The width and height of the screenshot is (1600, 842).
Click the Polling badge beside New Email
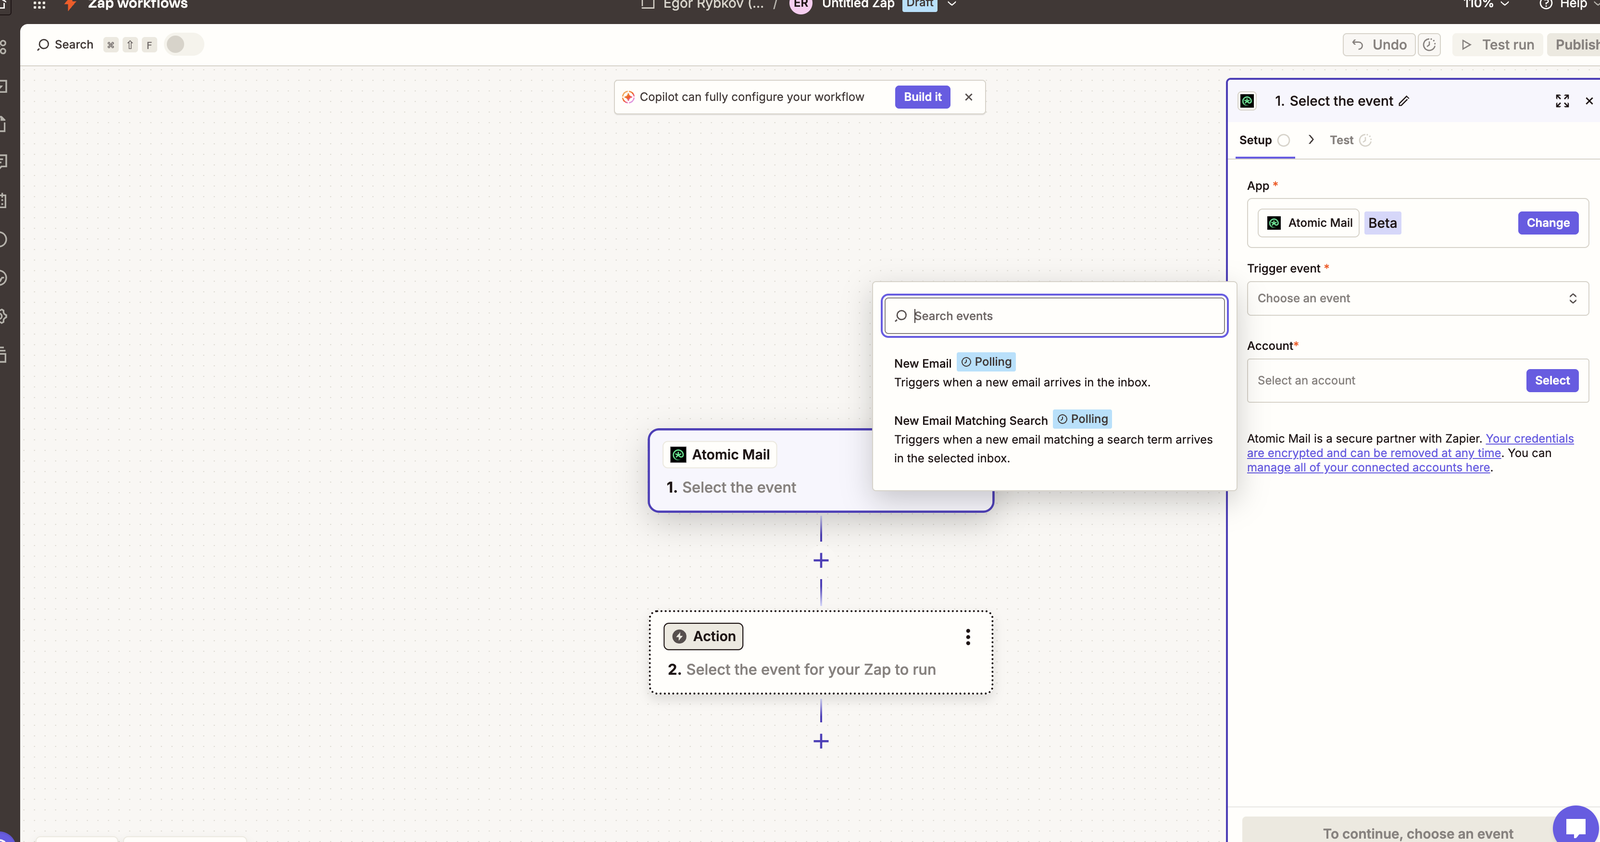[986, 362]
